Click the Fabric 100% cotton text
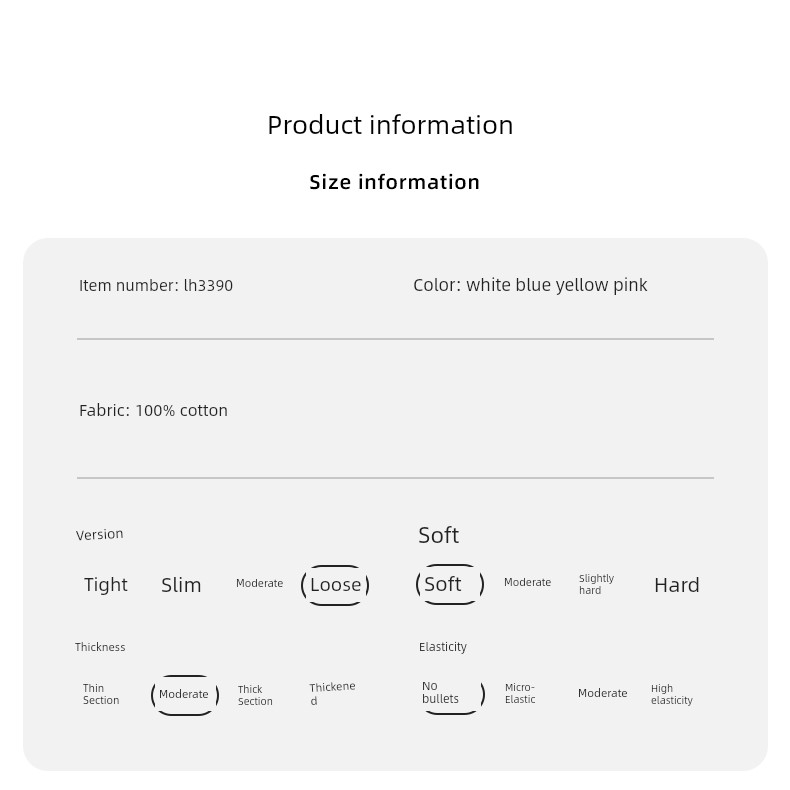790x790 pixels. (153, 411)
